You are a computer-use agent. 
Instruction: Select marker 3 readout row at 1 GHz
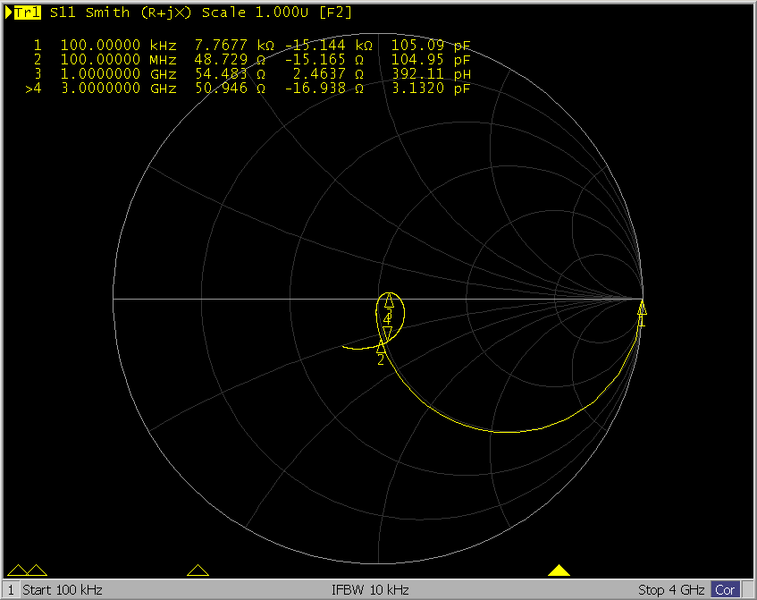pos(250,74)
